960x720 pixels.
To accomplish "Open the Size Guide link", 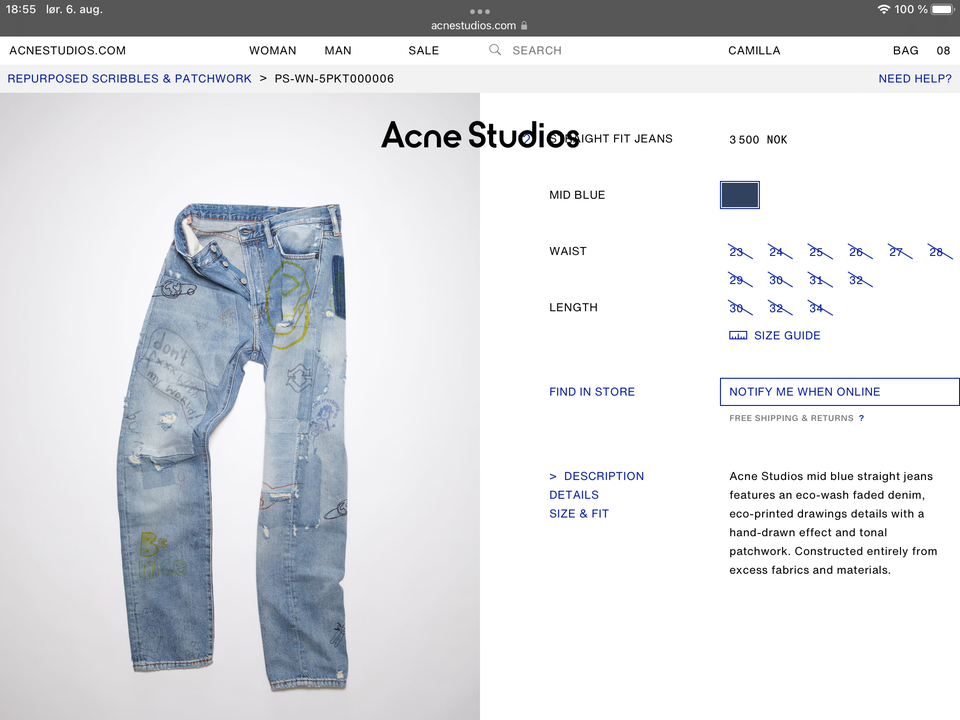I will point(787,336).
